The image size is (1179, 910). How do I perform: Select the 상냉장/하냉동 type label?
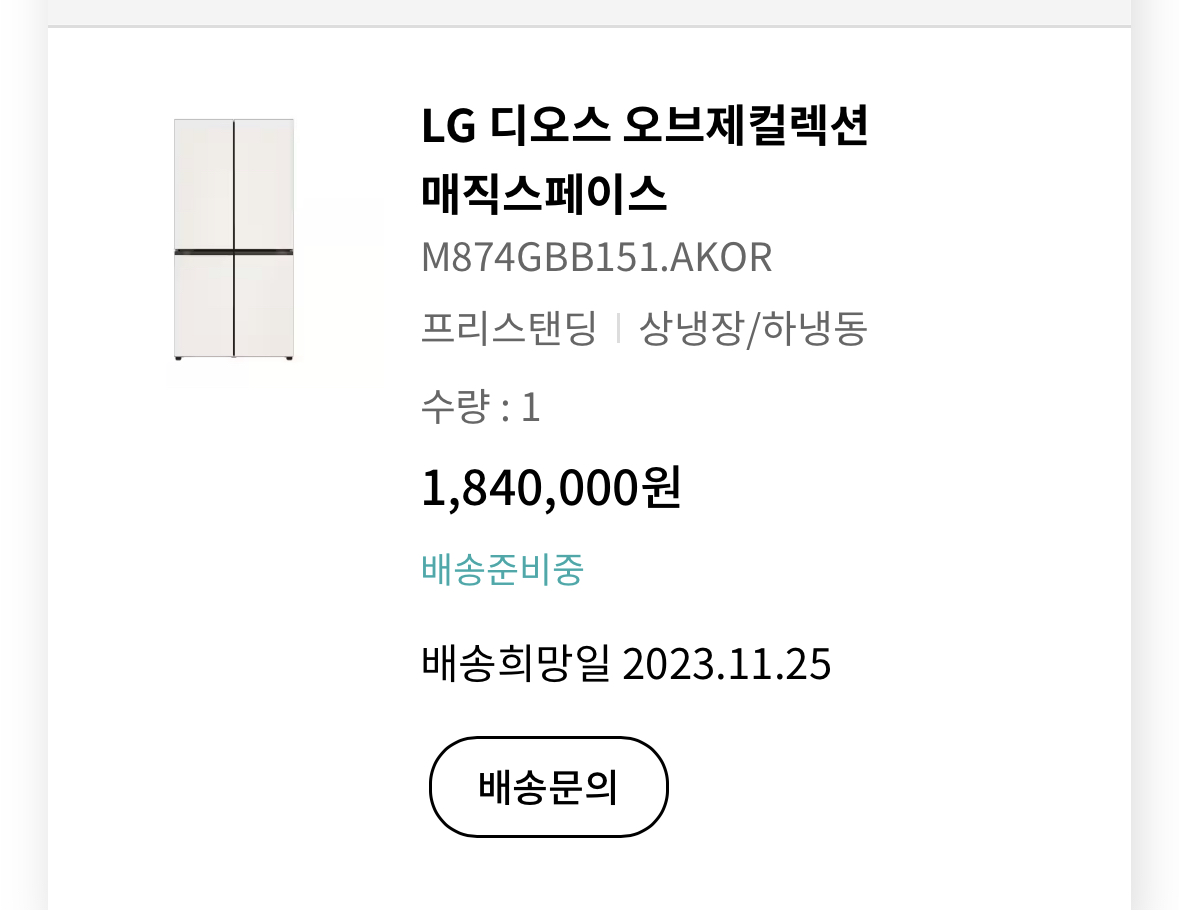pos(753,328)
